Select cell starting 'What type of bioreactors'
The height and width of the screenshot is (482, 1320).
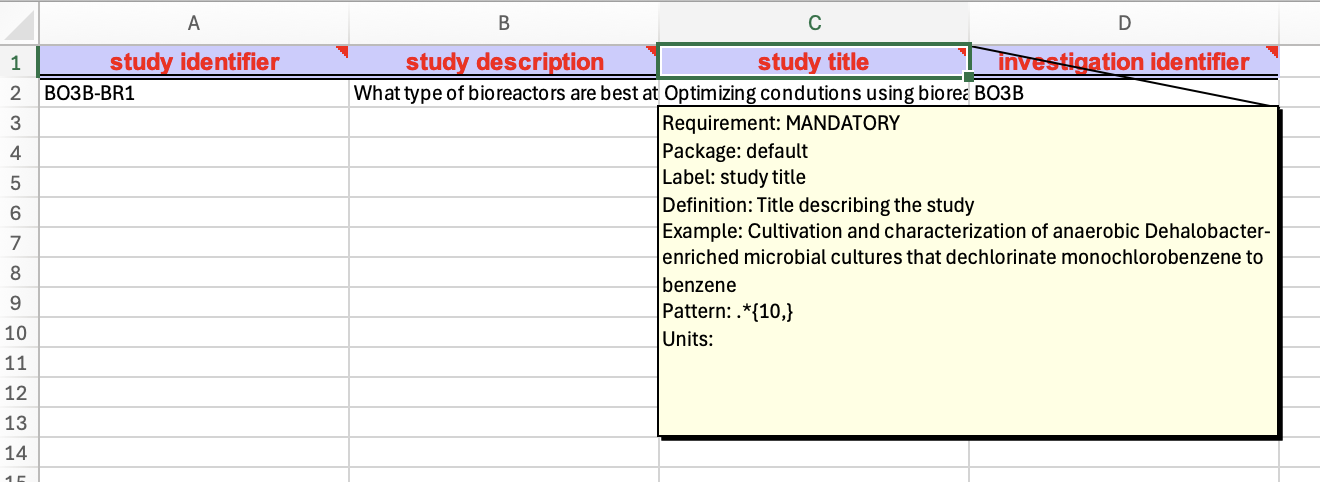coord(504,94)
